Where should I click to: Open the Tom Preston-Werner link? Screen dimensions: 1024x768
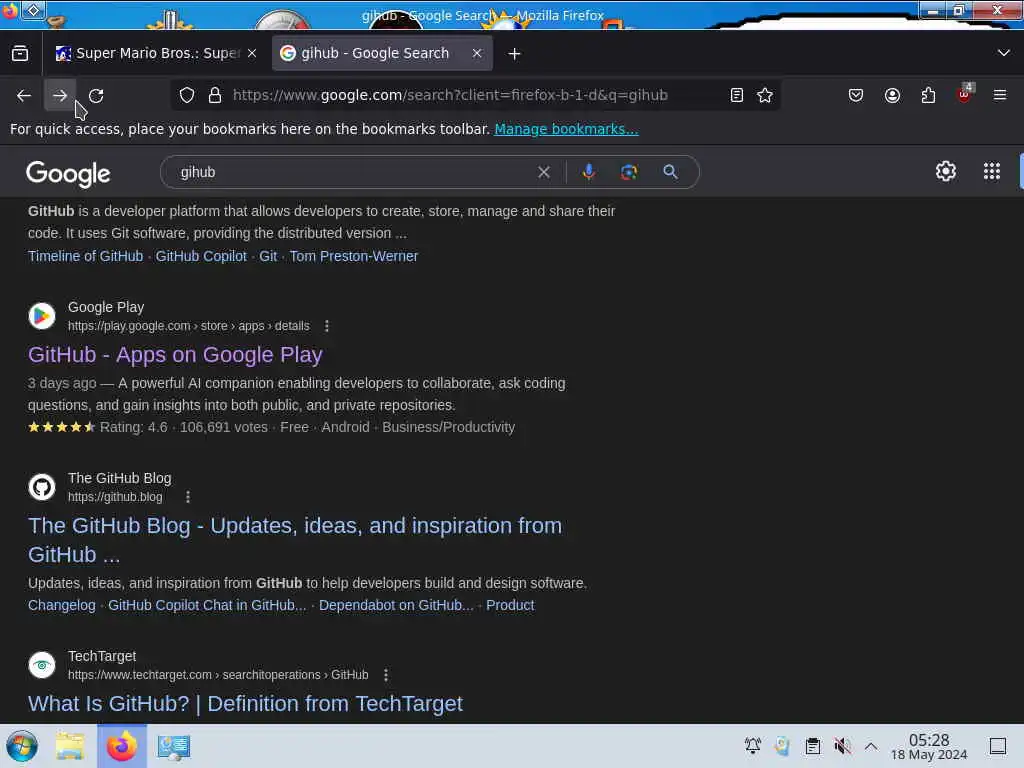[353, 256]
